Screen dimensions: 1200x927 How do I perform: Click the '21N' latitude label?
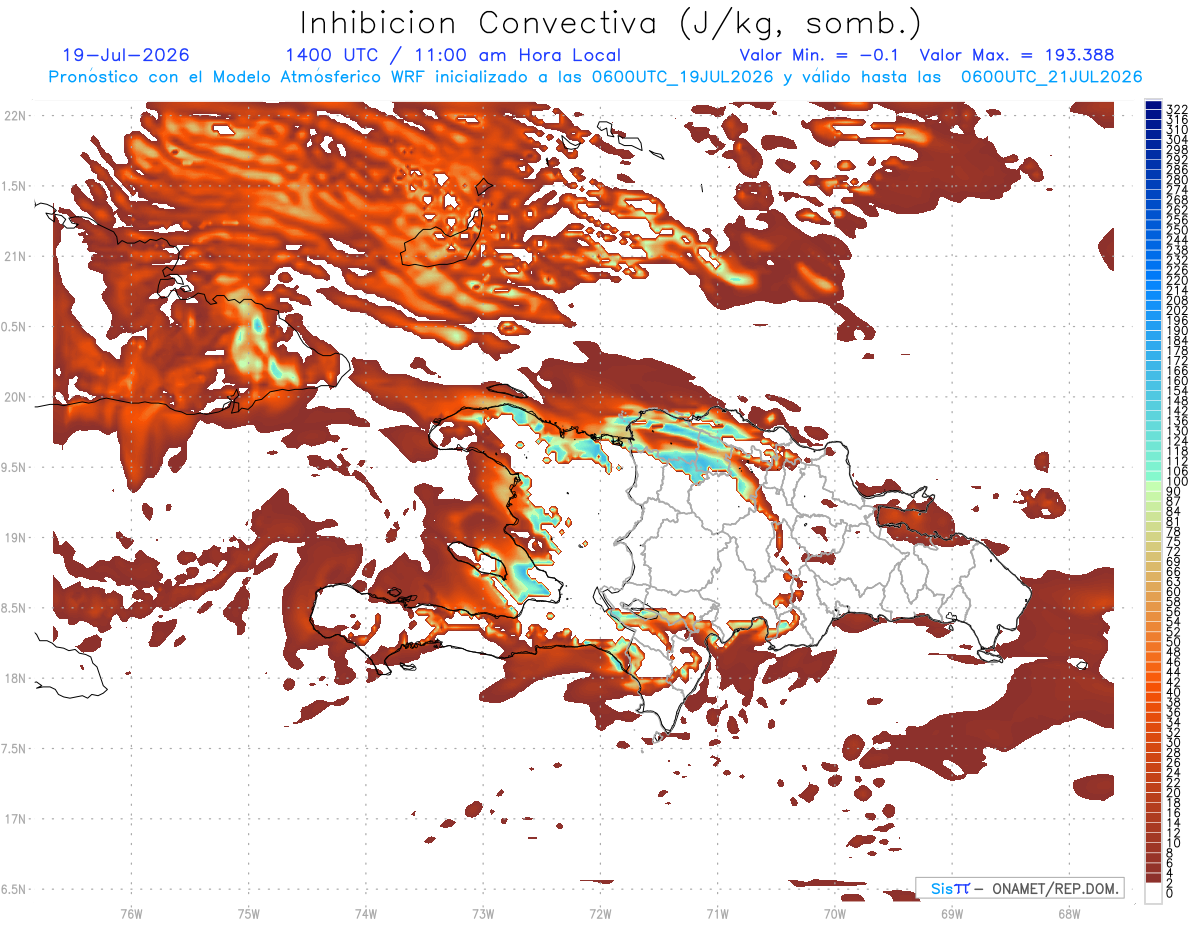(13, 256)
